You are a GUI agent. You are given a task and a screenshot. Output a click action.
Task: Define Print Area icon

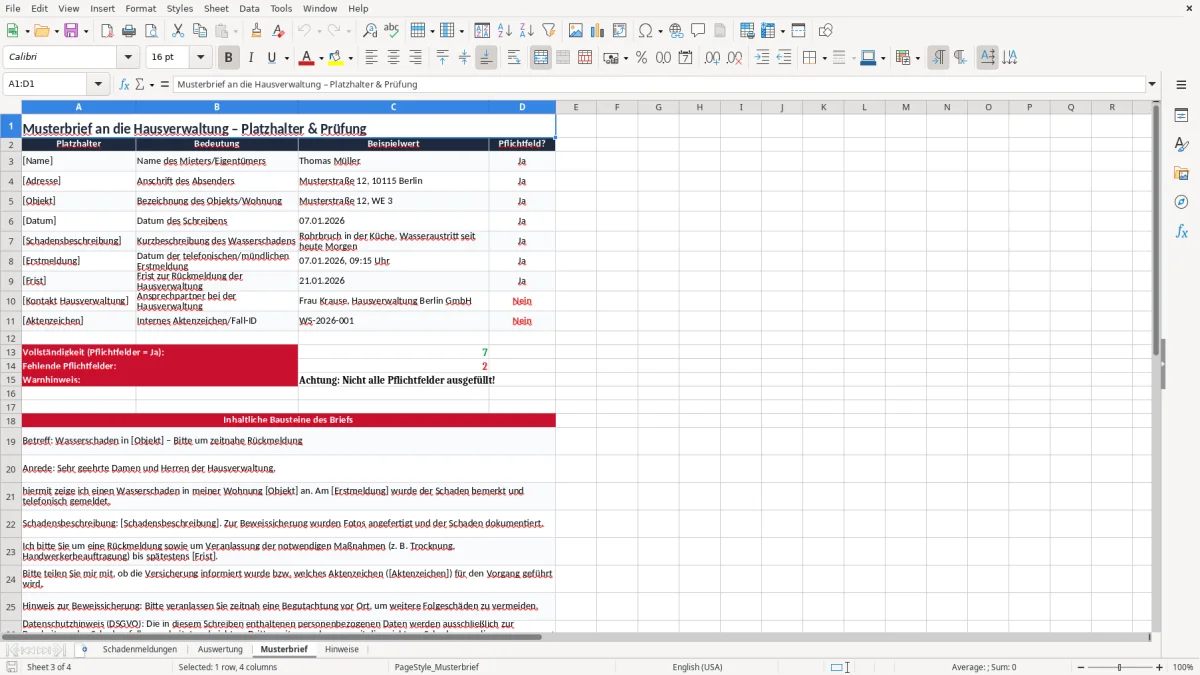746,31
